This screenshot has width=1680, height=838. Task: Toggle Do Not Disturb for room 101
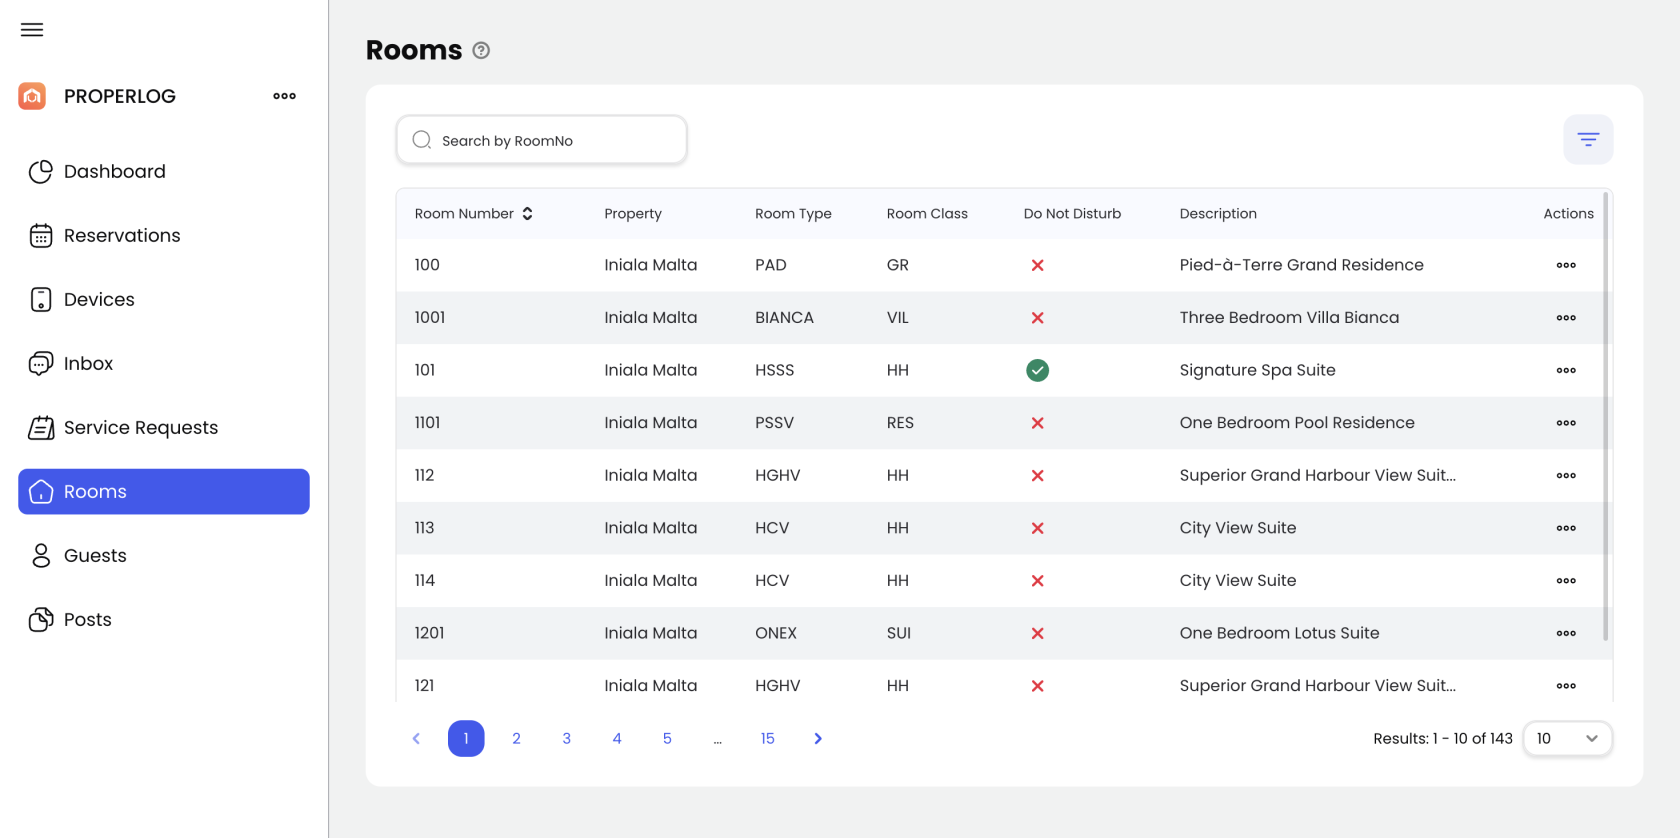coord(1037,371)
